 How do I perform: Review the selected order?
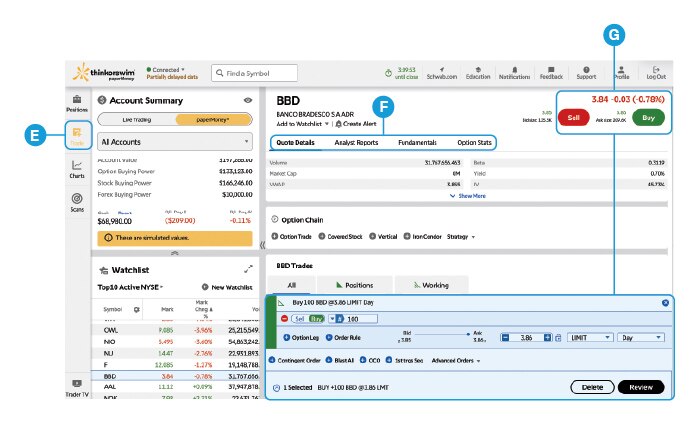(641, 387)
